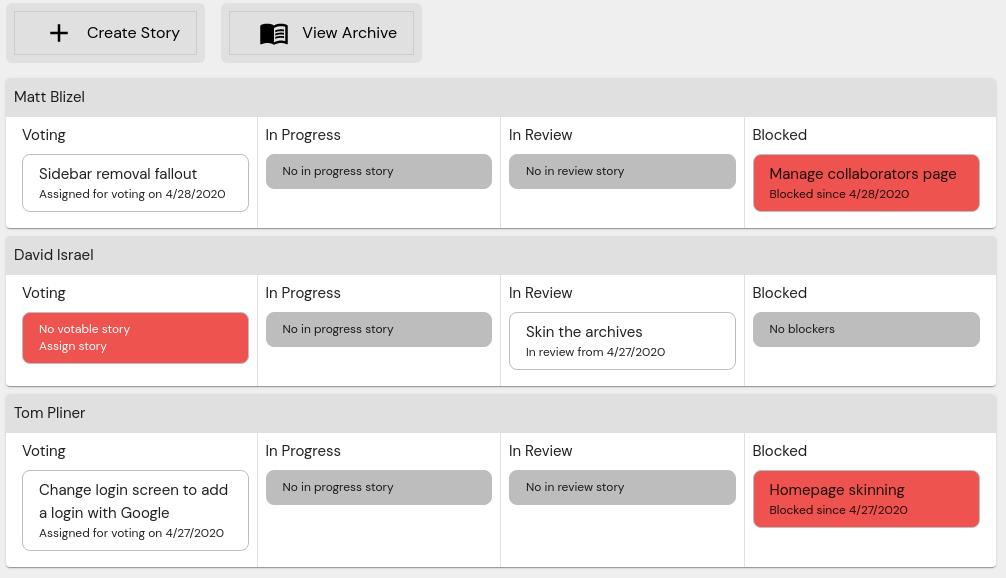
Task: Open Change login screen Google story
Action: [x=135, y=511]
